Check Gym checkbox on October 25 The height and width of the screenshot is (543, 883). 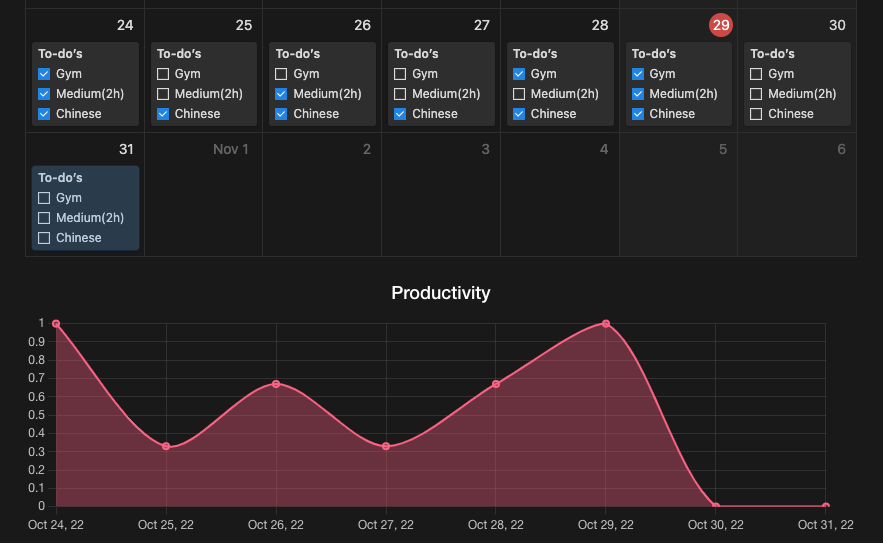click(163, 74)
